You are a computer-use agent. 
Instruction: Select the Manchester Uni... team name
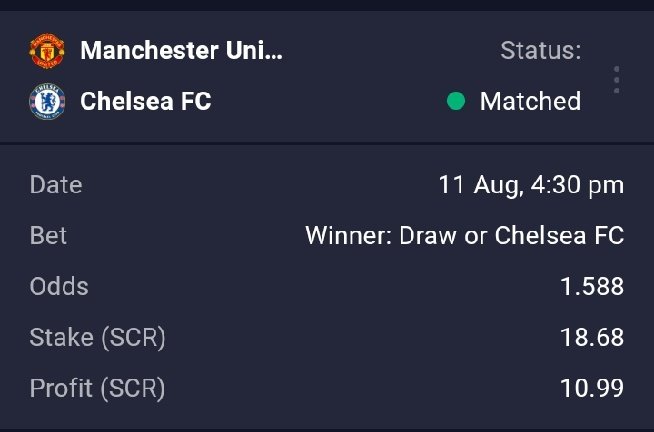tap(181, 50)
